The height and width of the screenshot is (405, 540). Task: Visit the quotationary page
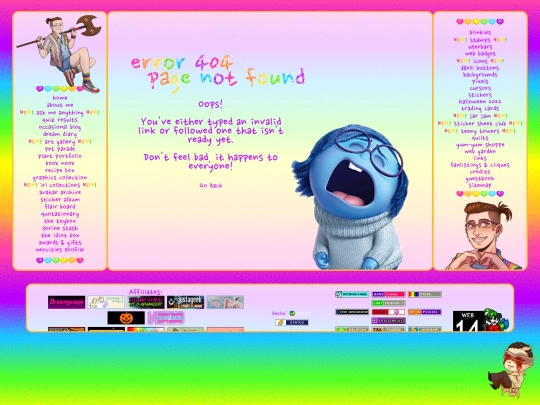tap(60, 214)
